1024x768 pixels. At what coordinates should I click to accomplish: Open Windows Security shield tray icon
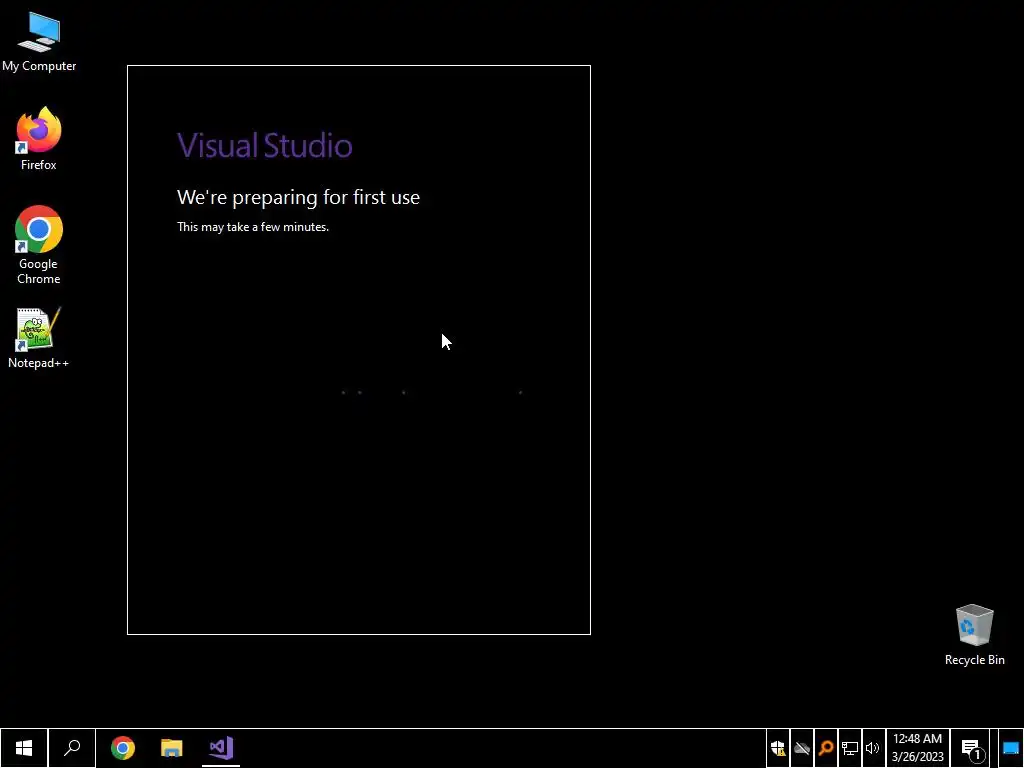pos(778,748)
